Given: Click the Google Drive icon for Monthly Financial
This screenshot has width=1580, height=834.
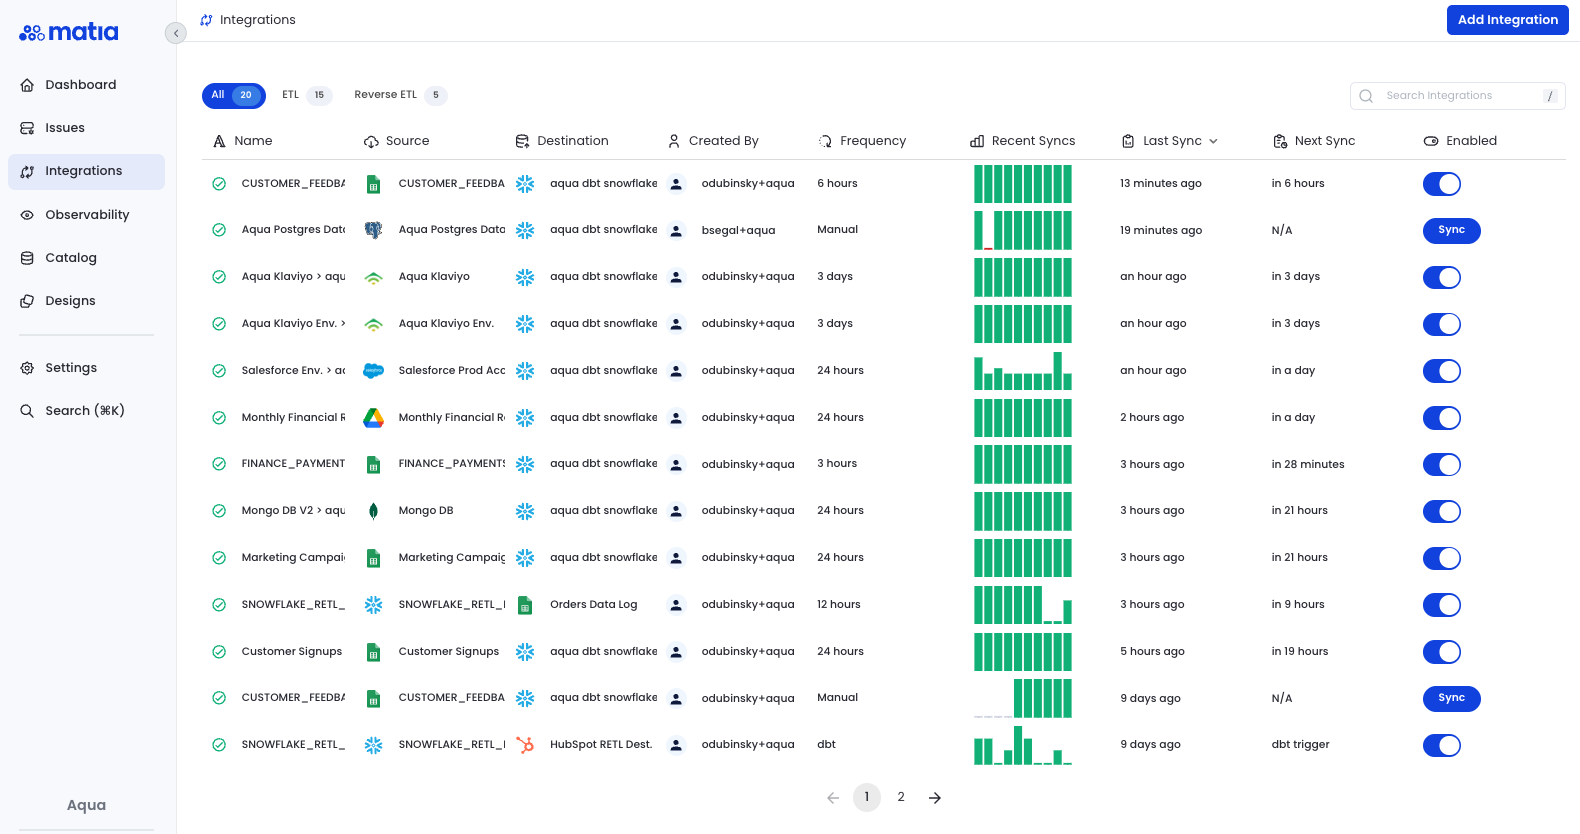Looking at the screenshot, I should tap(373, 418).
